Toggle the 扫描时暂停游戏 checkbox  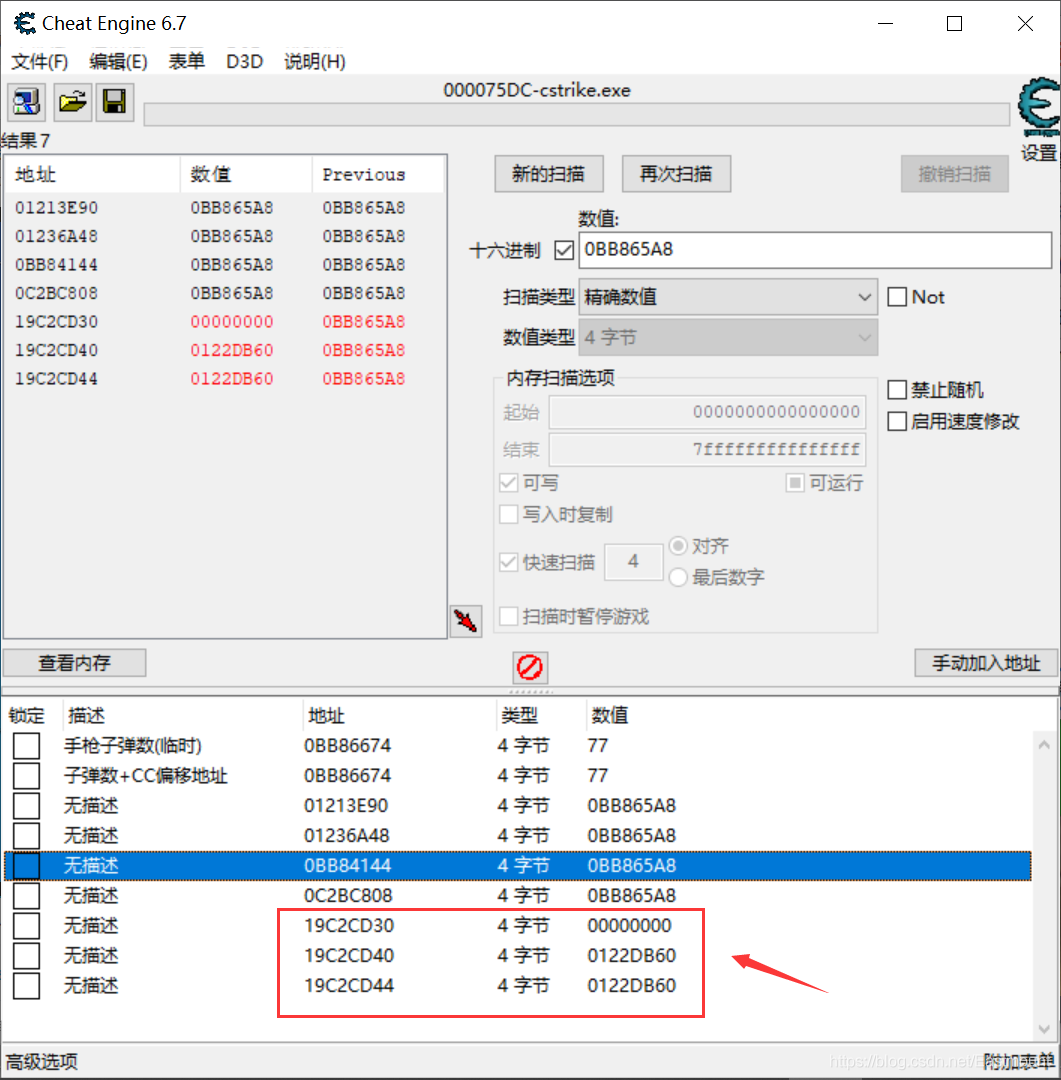[508, 616]
